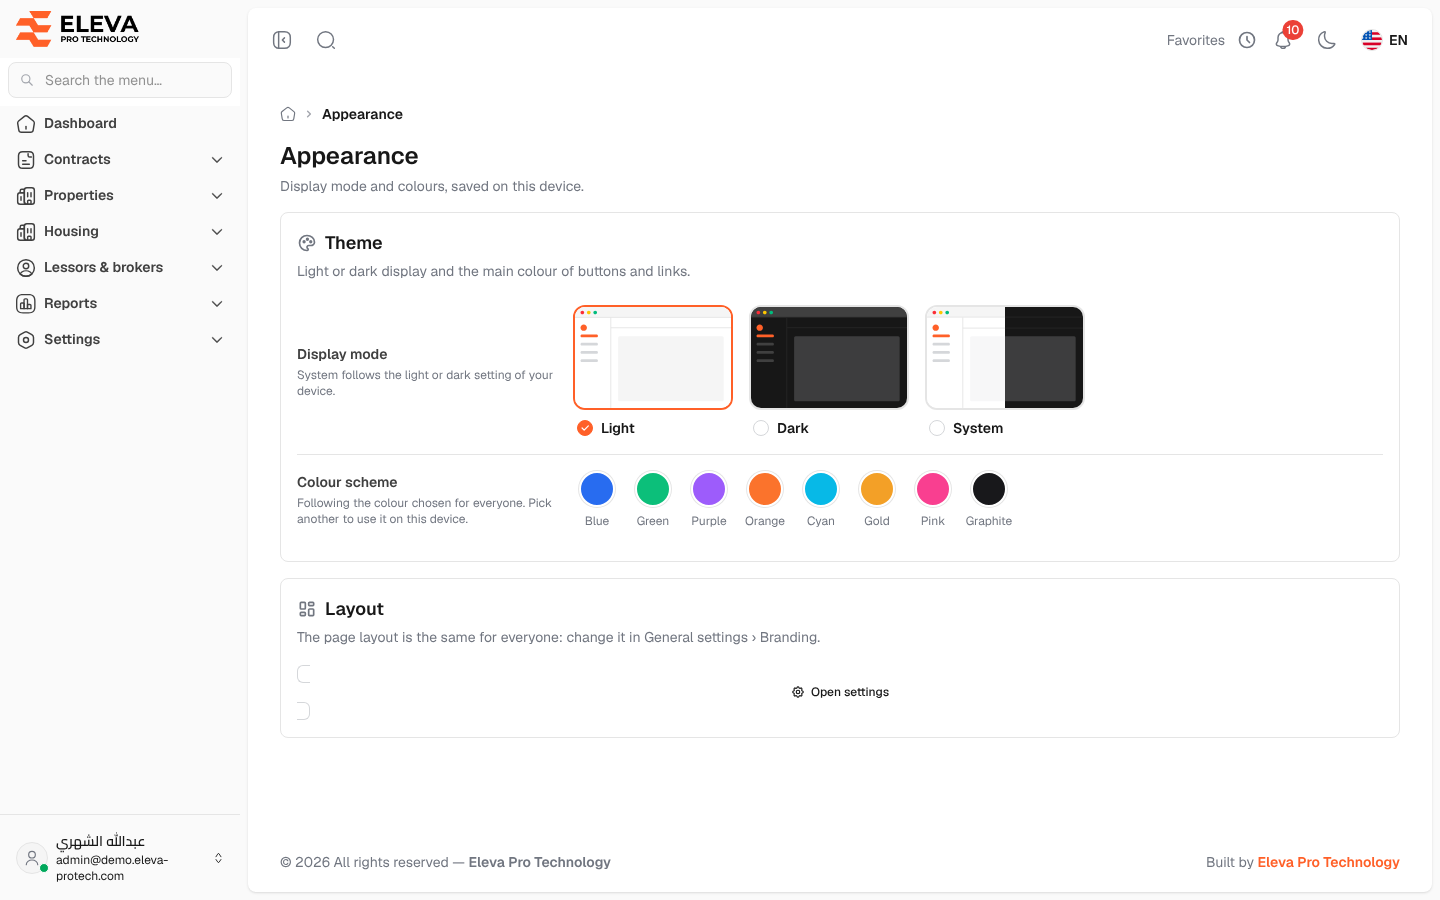This screenshot has height=900, width=1440.
Task: Expand the Lessors & brokers chevron
Action: coord(217,267)
